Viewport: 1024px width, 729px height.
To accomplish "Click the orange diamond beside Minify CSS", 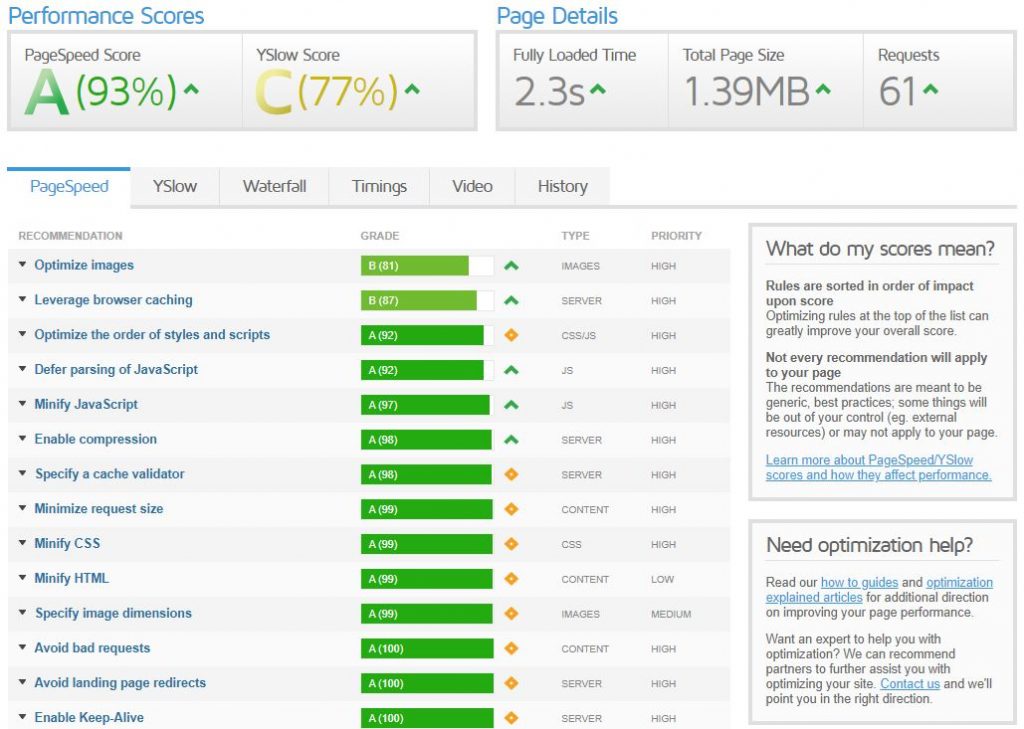I will click(x=511, y=544).
